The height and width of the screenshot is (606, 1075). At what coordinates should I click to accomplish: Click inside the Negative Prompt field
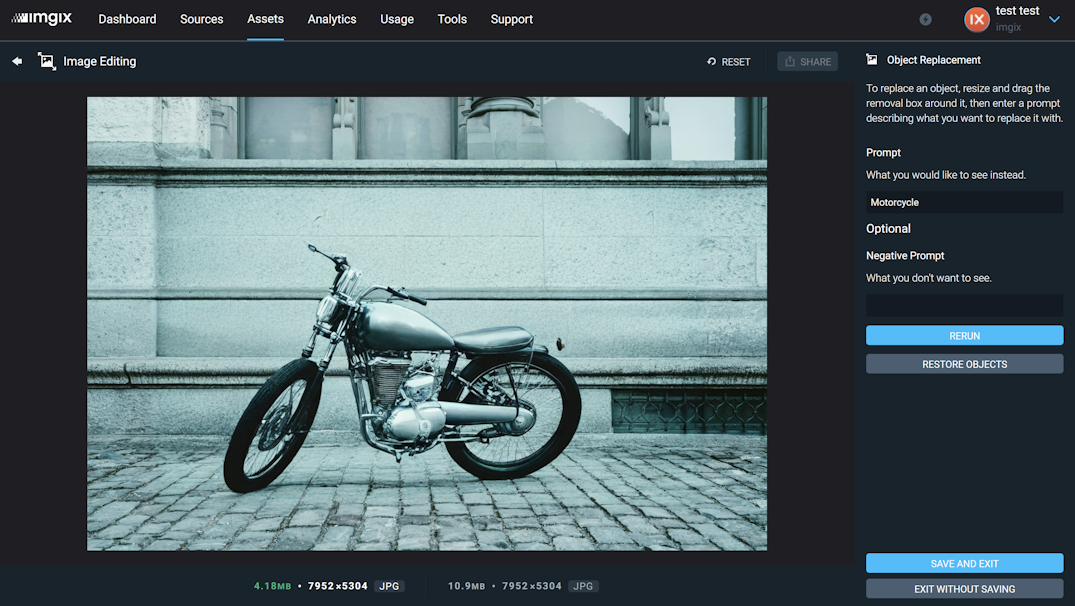(963, 304)
